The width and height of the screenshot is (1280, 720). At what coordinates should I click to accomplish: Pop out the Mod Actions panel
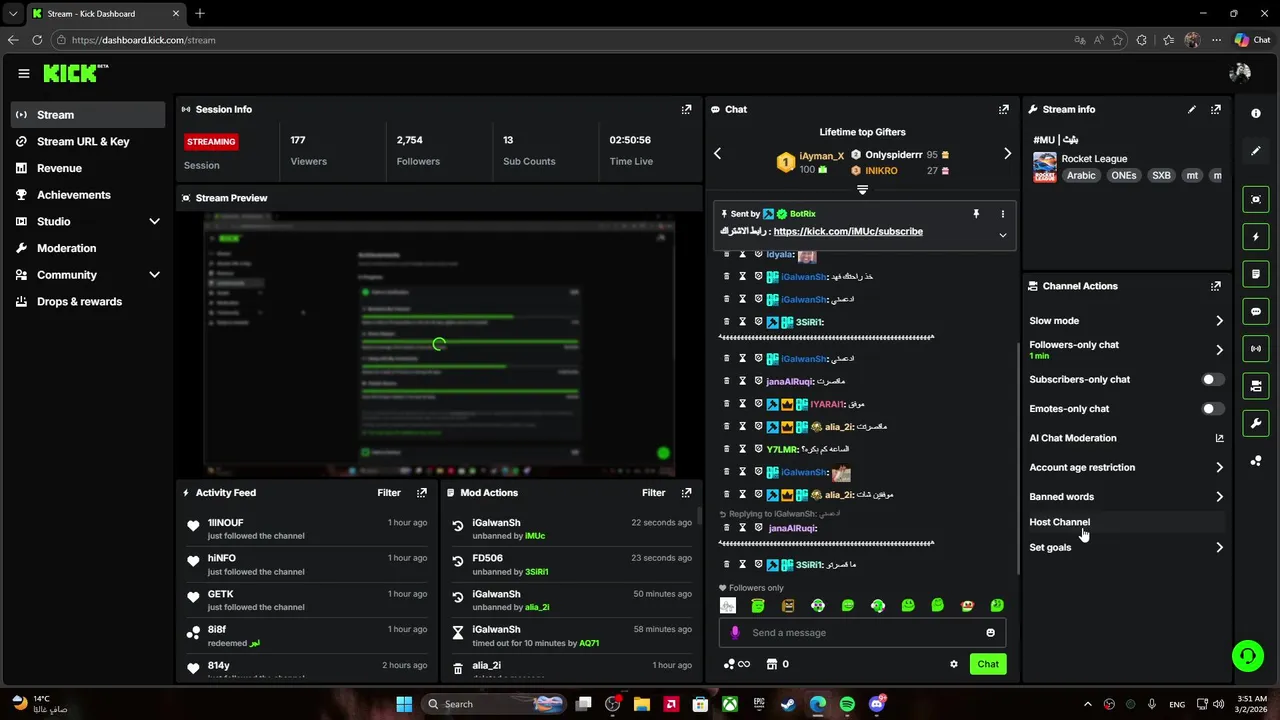686,493
